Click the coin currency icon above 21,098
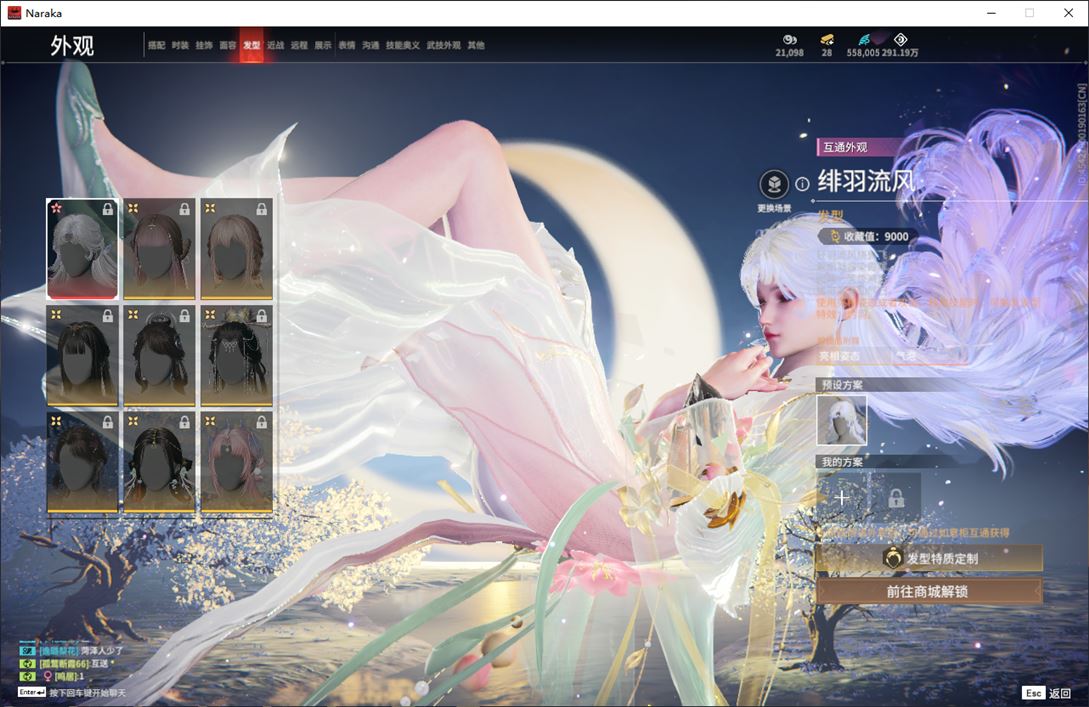1089x707 pixels. [x=790, y=40]
